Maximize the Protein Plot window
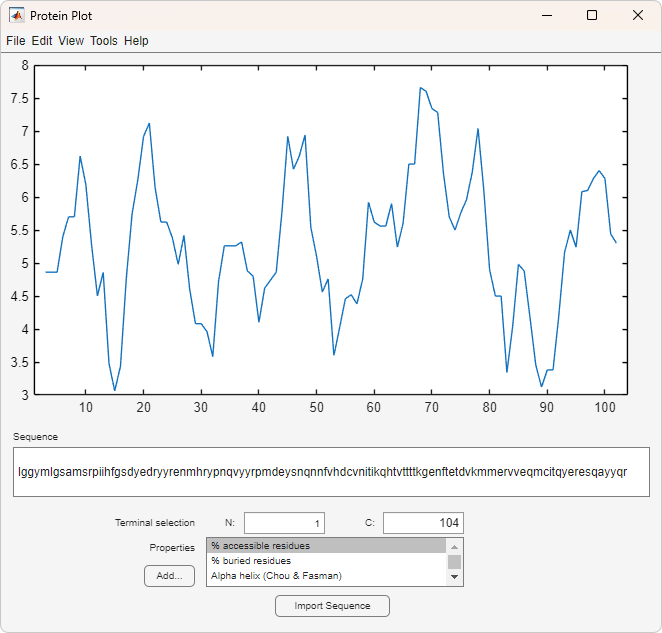The image size is (662, 633). coord(592,16)
